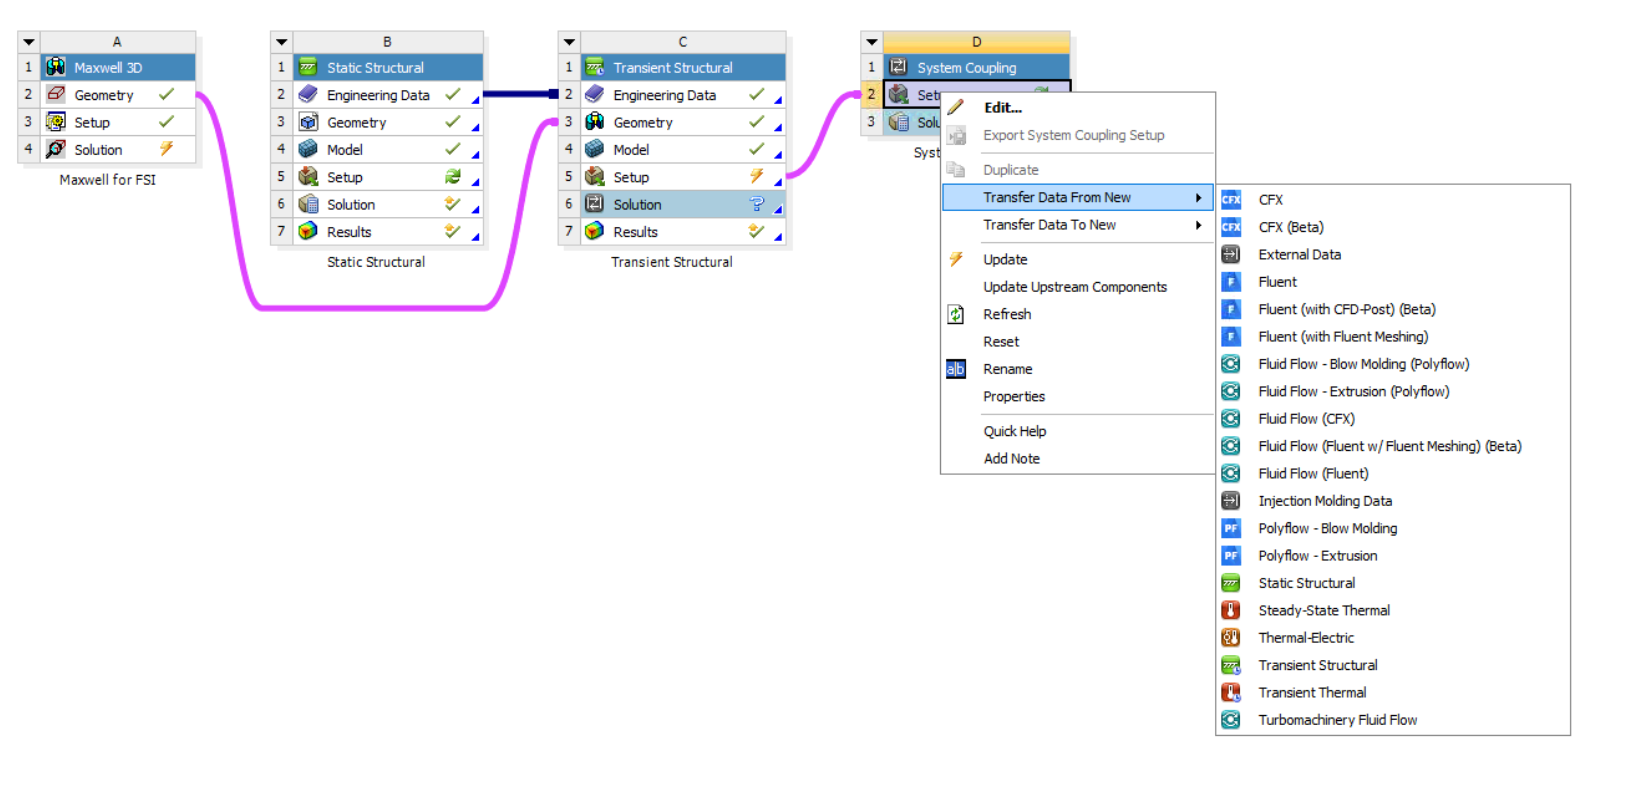Open system D dropdown arrow
1631x787 pixels.
click(872, 42)
